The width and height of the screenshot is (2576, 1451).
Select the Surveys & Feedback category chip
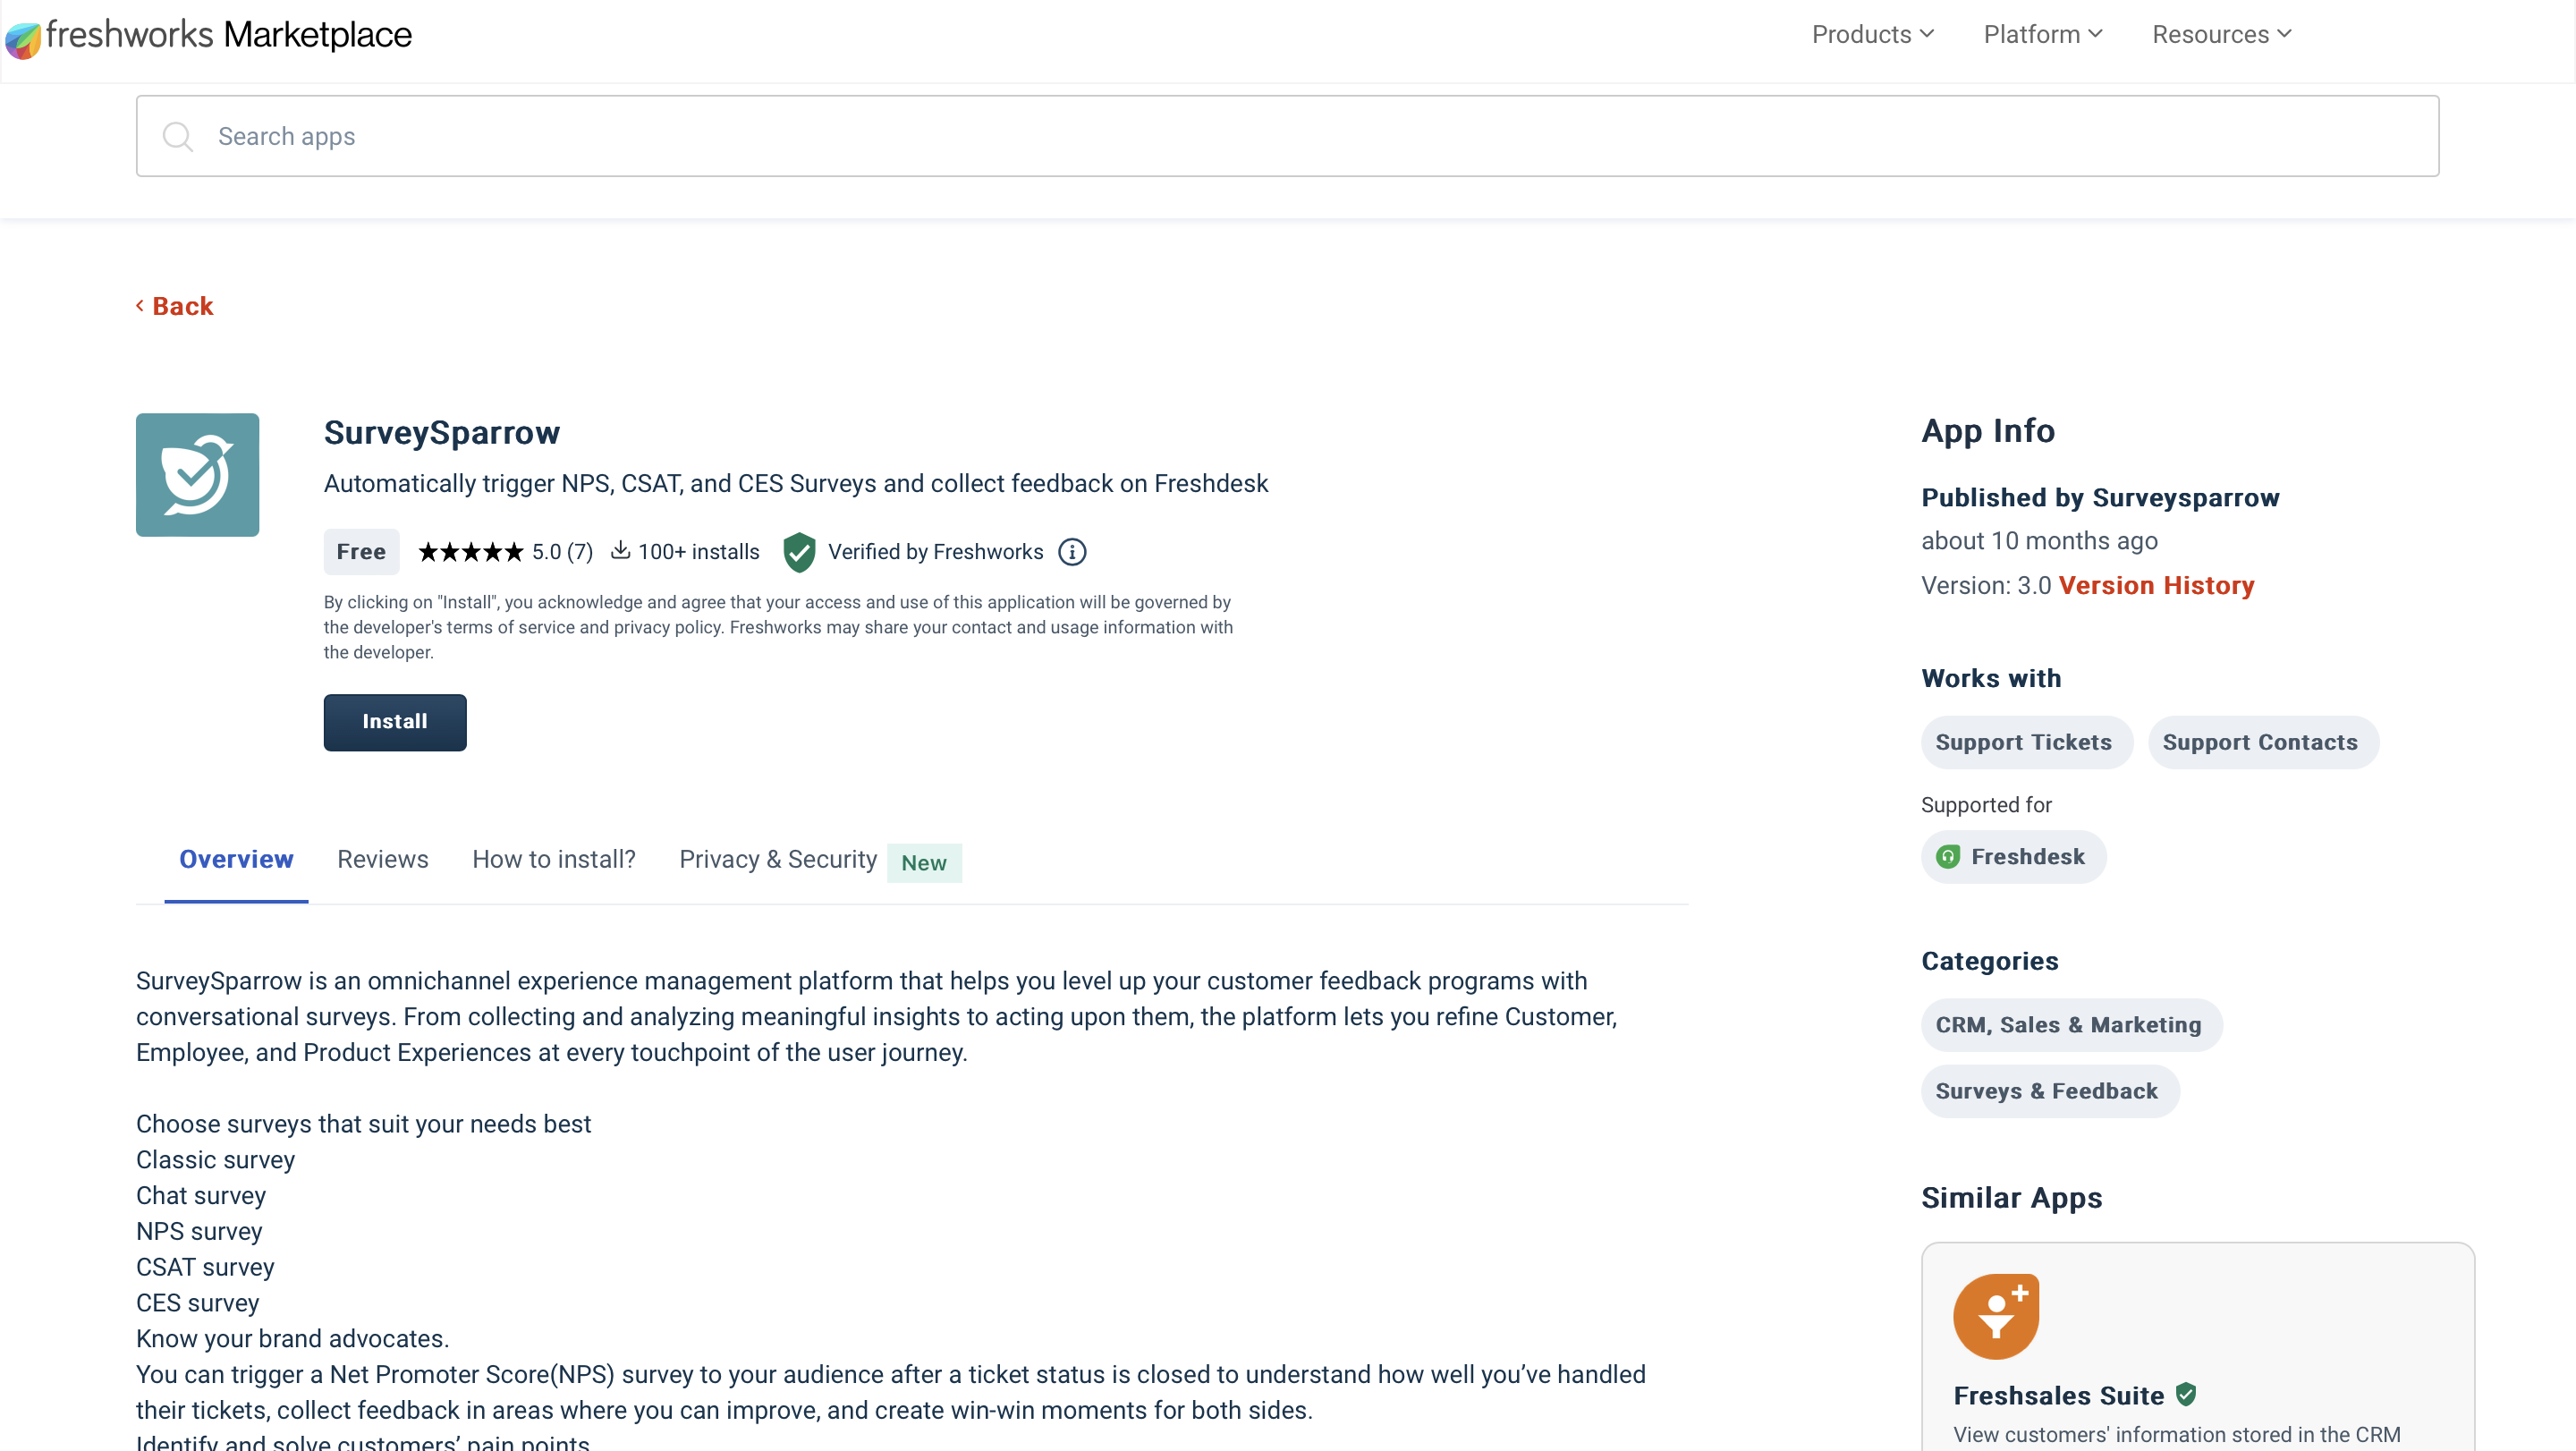(x=2046, y=1091)
